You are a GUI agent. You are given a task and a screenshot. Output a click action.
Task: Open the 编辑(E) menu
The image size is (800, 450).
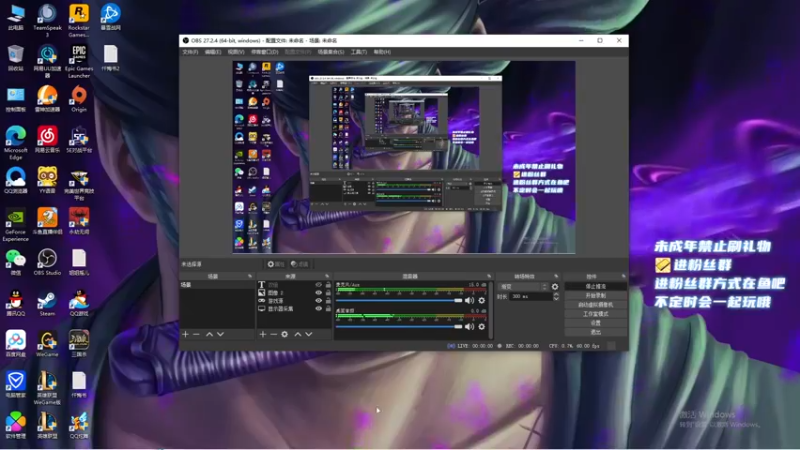[x=213, y=52]
